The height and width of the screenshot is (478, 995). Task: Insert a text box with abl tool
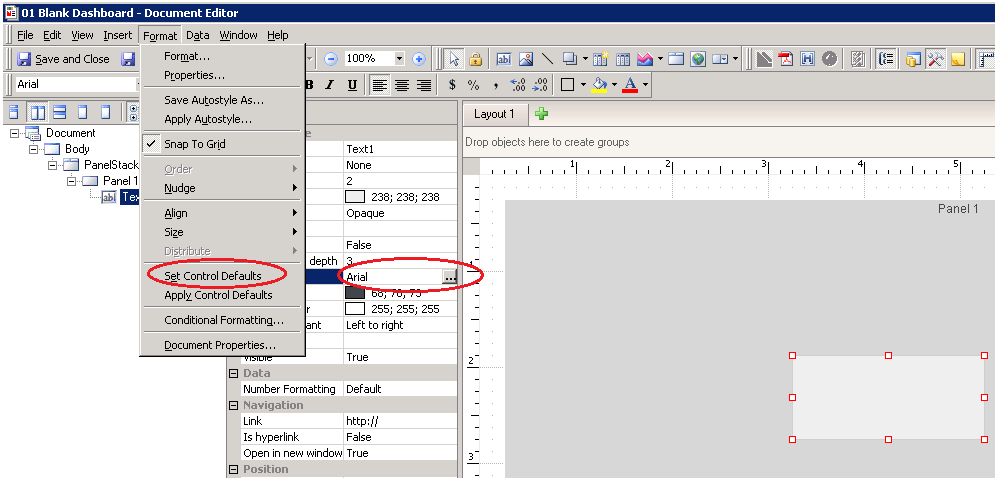point(504,59)
